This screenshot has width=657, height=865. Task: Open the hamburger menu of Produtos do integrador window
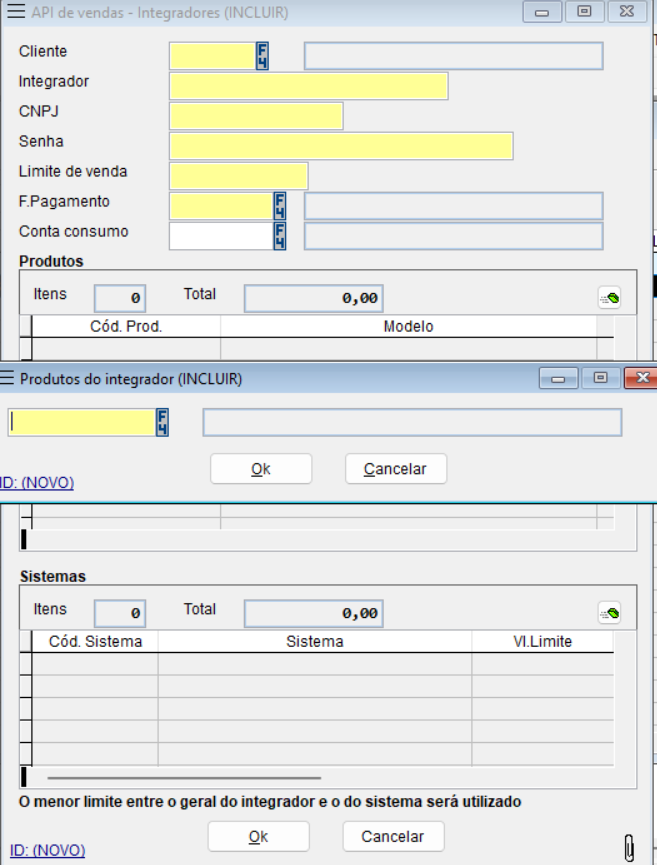7,378
